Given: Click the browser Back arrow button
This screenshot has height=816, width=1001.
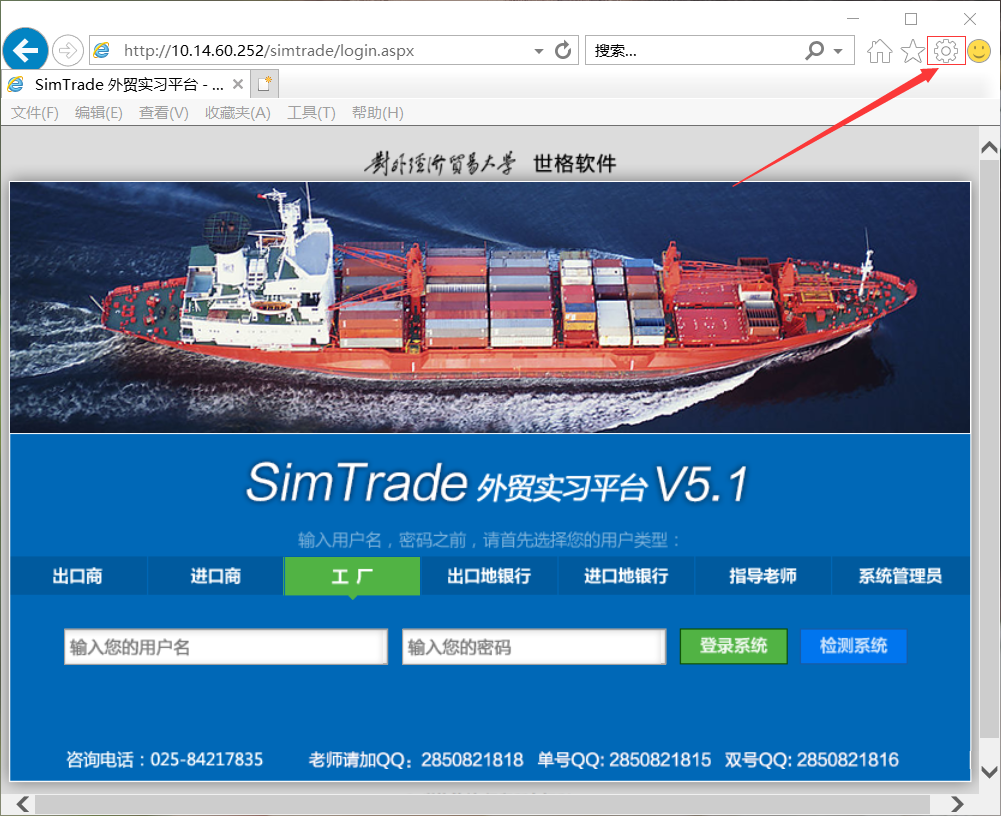Looking at the screenshot, I should coord(26,50).
